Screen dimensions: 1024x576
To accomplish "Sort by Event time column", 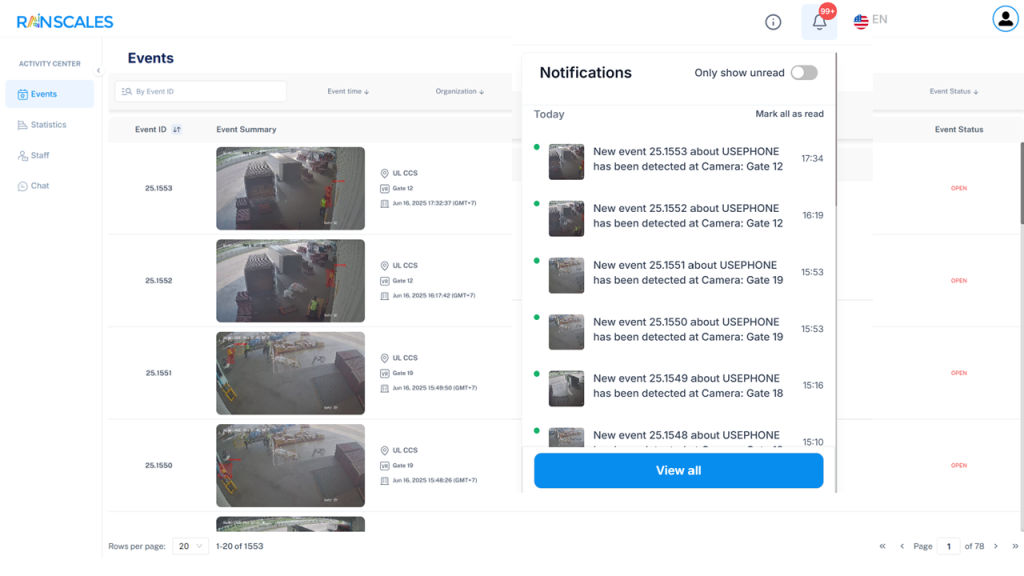I will pyautogui.click(x=348, y=91).
